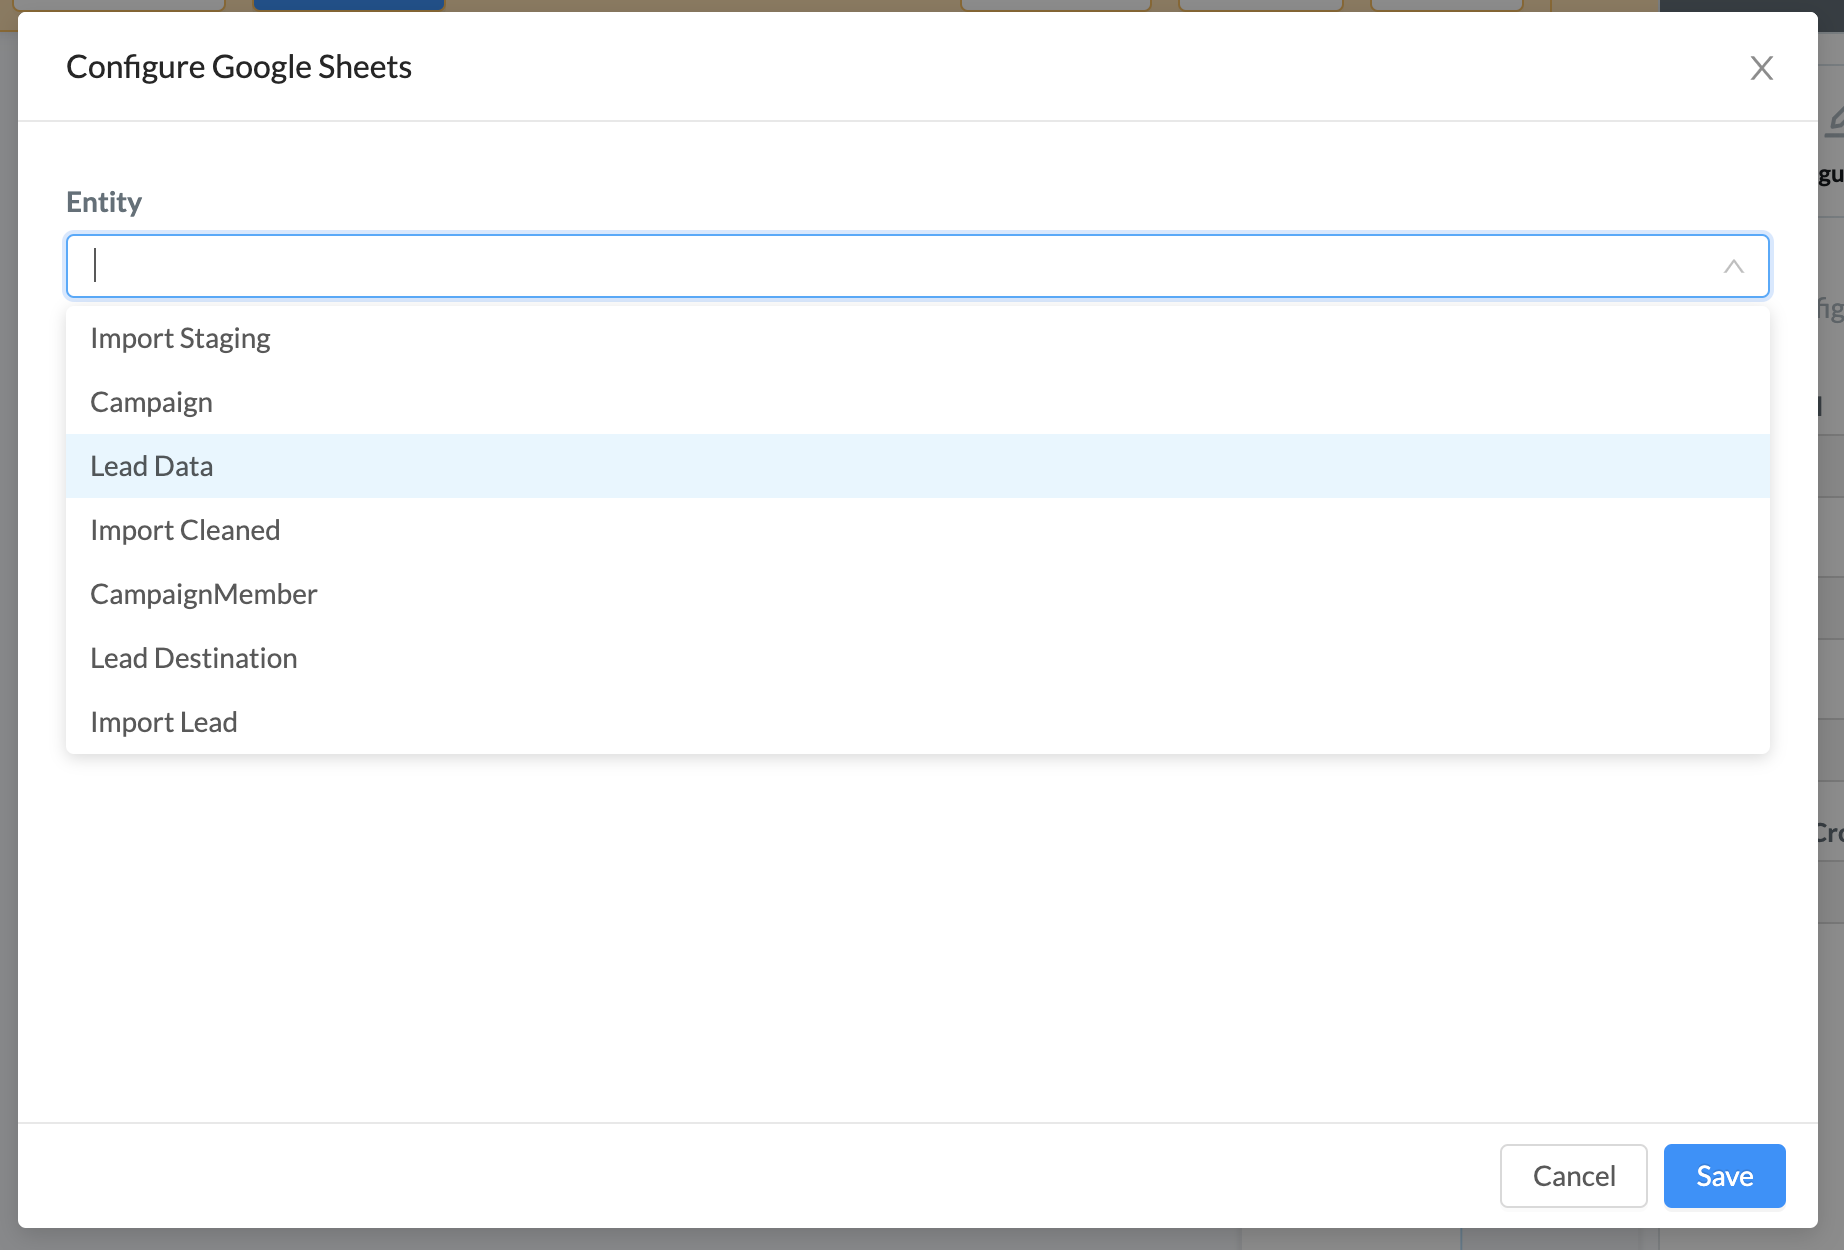The height and width of the screenshot is (1250, 1844).
Task: Pick Import Lead from the Entity options
Action: (163, 722)
